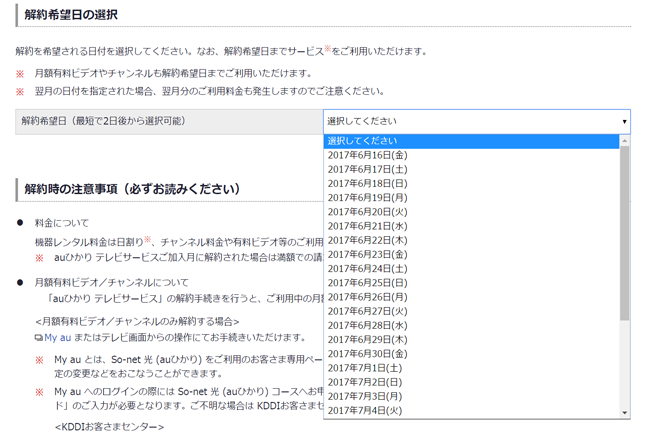Pick 2017年7月4日(火) at the list bottom
The height and width of the screenshot is (434, 650).
click(x=364, y=410)
